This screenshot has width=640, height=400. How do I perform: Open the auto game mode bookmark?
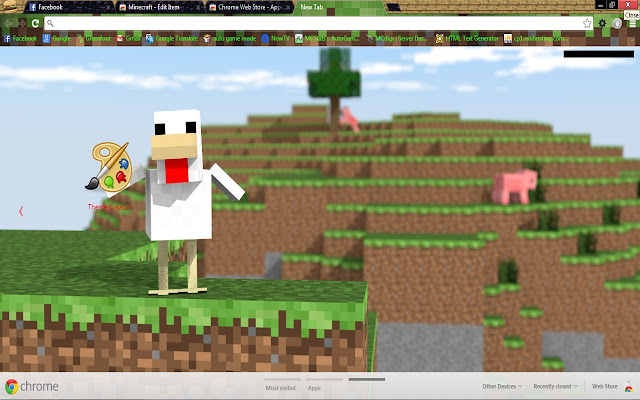click(230, 39)
